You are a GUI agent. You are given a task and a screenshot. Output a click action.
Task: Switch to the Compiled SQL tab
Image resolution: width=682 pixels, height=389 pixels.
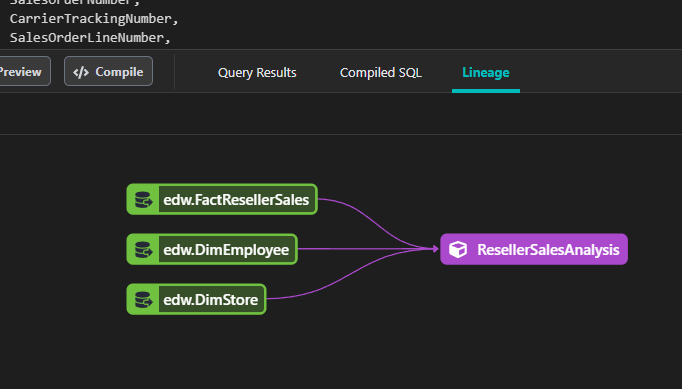tap(381, 72)
